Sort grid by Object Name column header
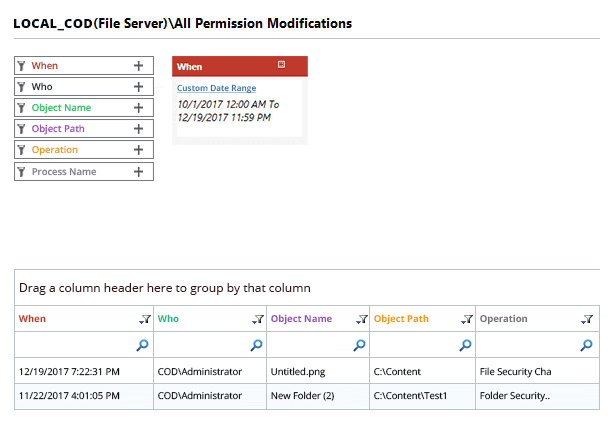612x430 pixels. 301,319
